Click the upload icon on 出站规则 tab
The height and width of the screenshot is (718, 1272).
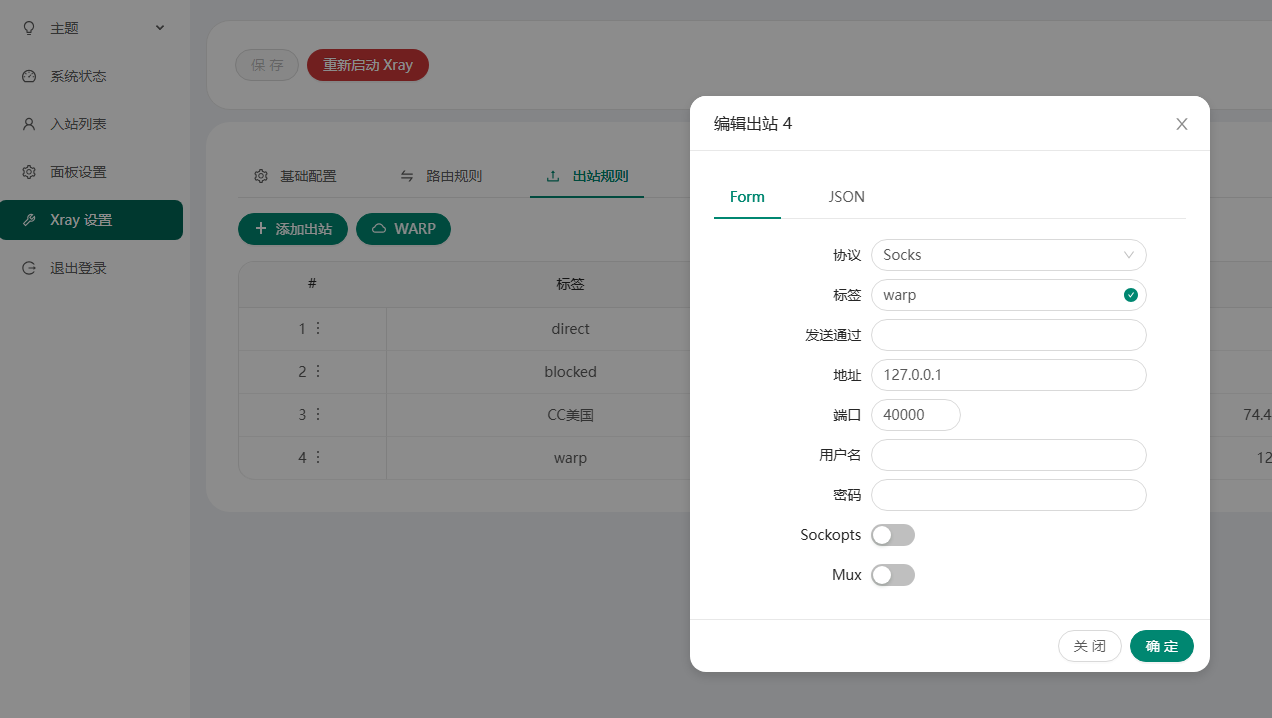click(x=553, y=176)
